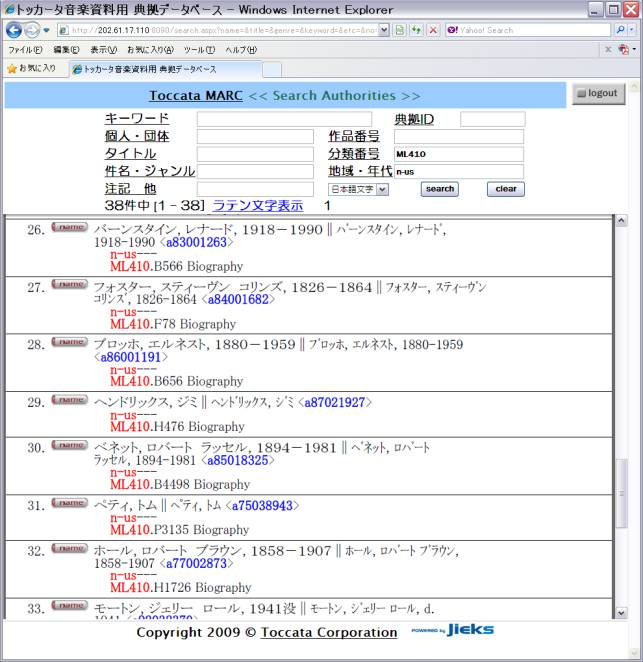The height and width of the screenshot is (662, 643).
Task: Click the results list scroll down arrow
Action: [x=621, y=613]
